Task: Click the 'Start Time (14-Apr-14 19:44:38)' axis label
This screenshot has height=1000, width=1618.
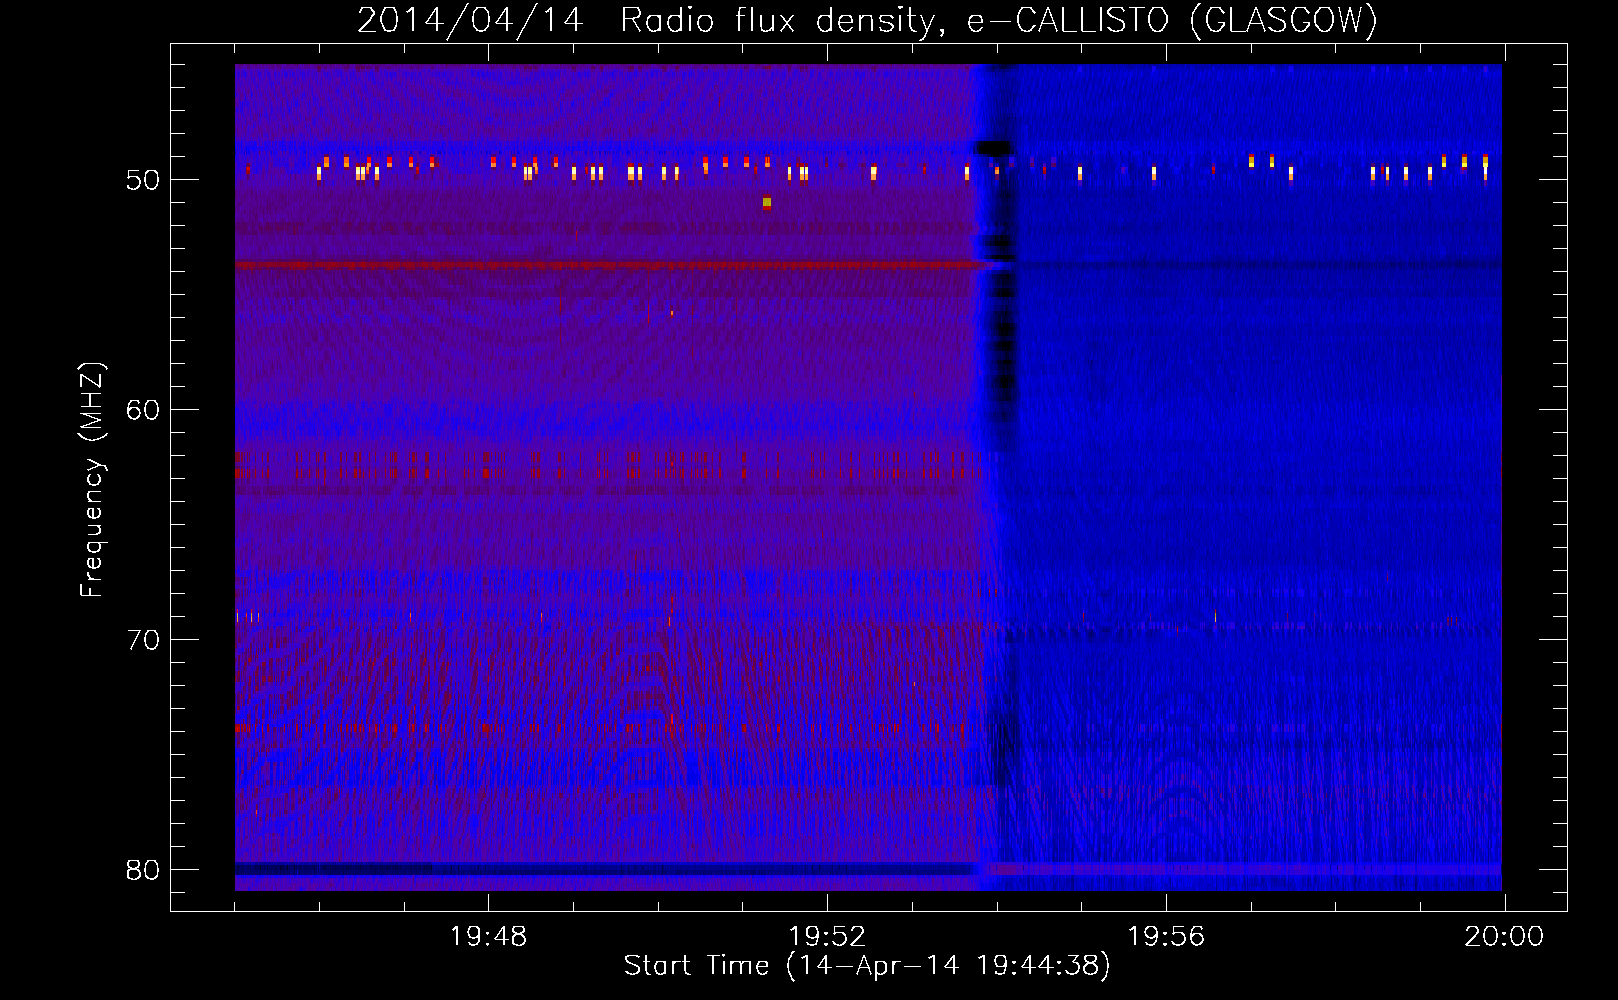Action: click(x=867, y=966)
